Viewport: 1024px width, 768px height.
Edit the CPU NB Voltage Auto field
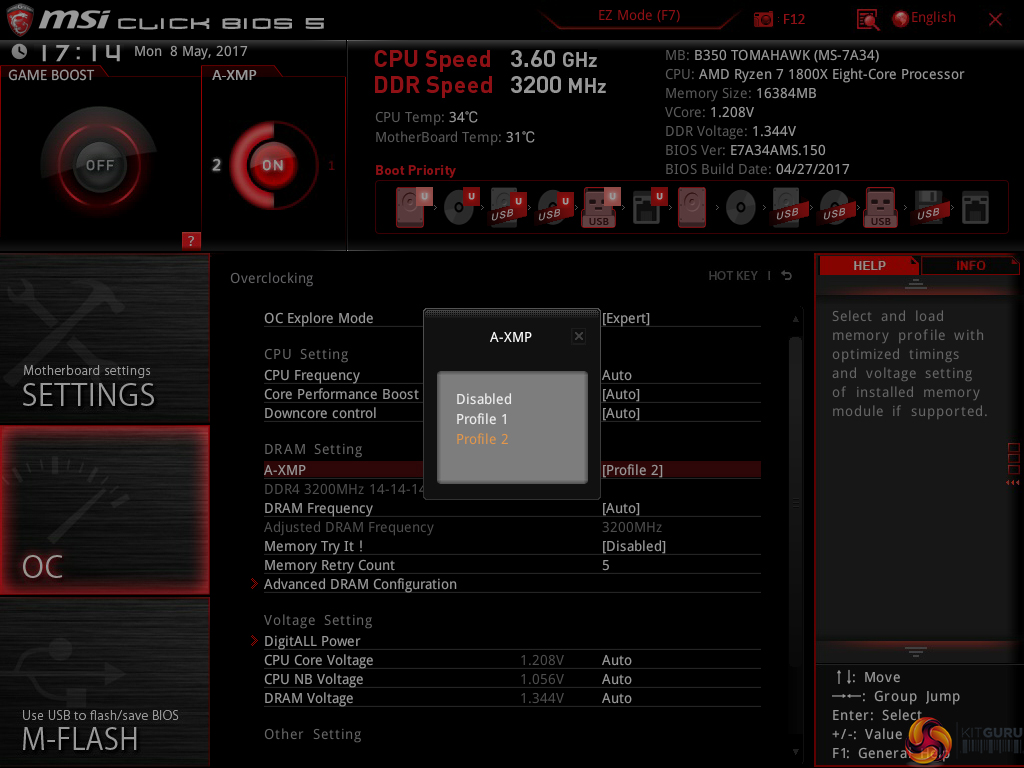click(616, 679)
